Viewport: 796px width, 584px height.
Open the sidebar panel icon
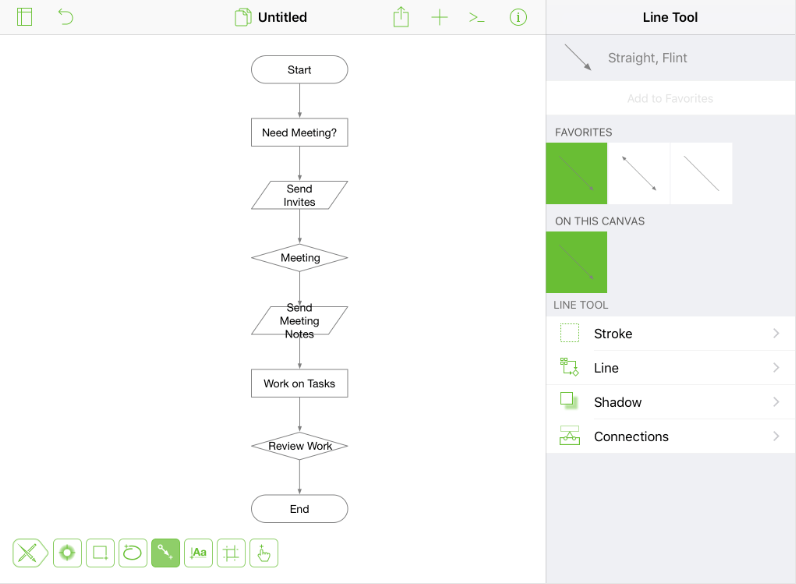pos(25,17)
